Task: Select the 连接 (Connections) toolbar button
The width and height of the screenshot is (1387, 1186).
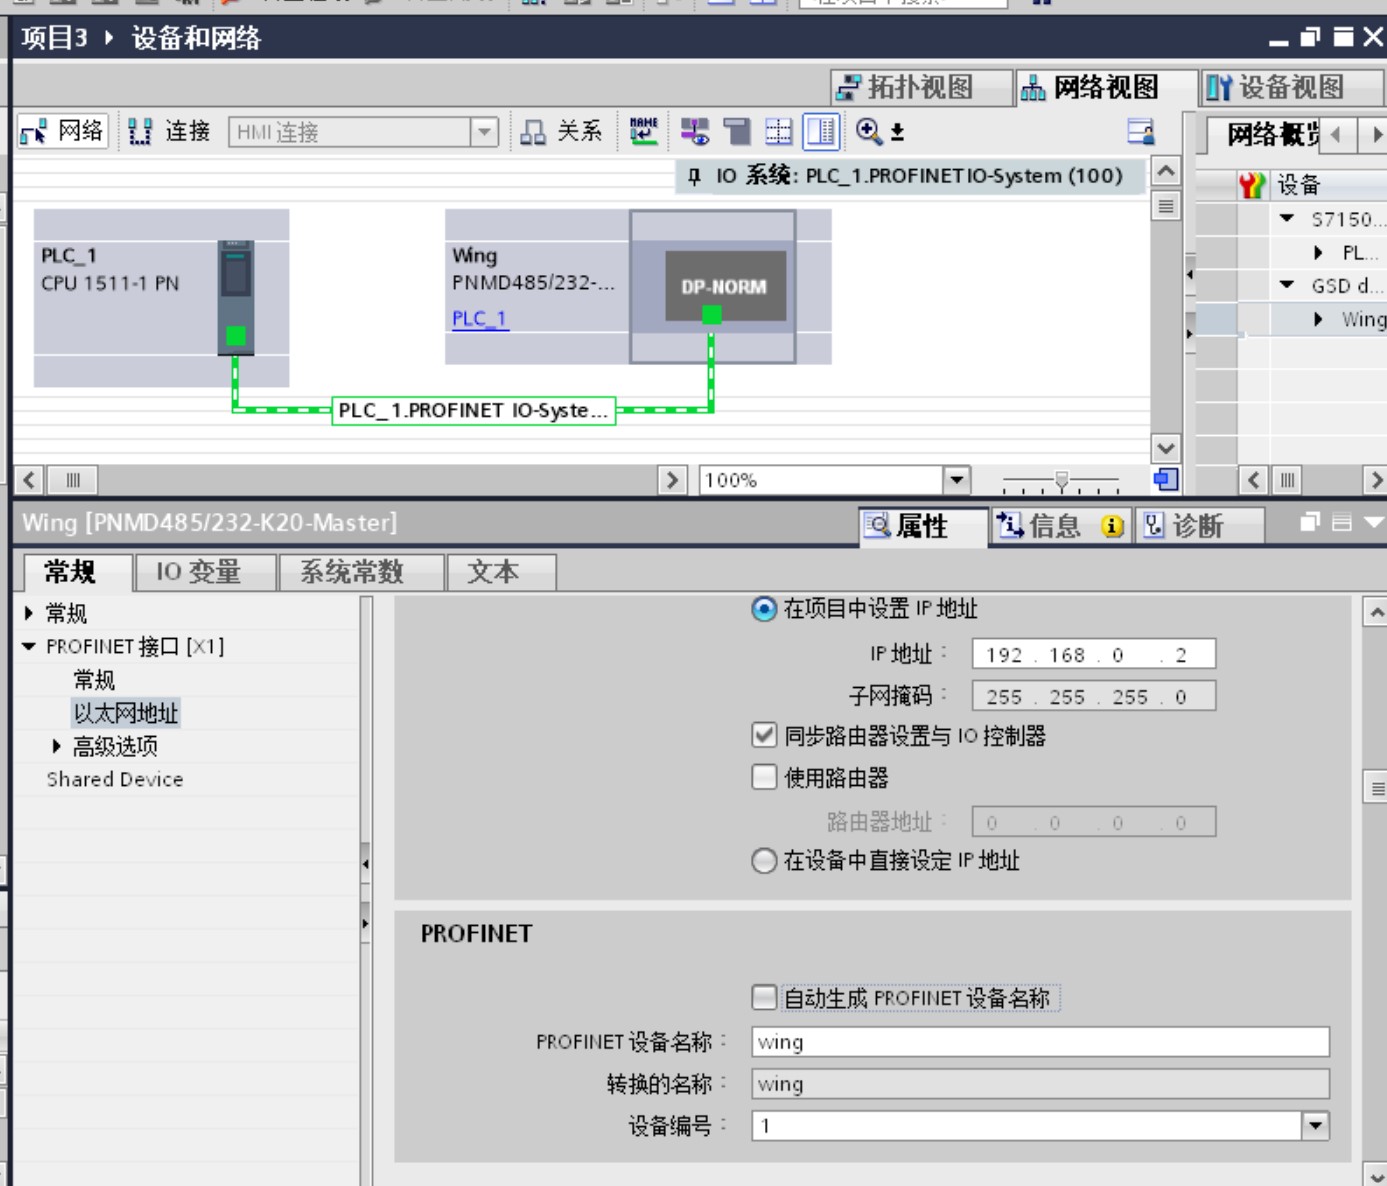Action: pos(168,131)
